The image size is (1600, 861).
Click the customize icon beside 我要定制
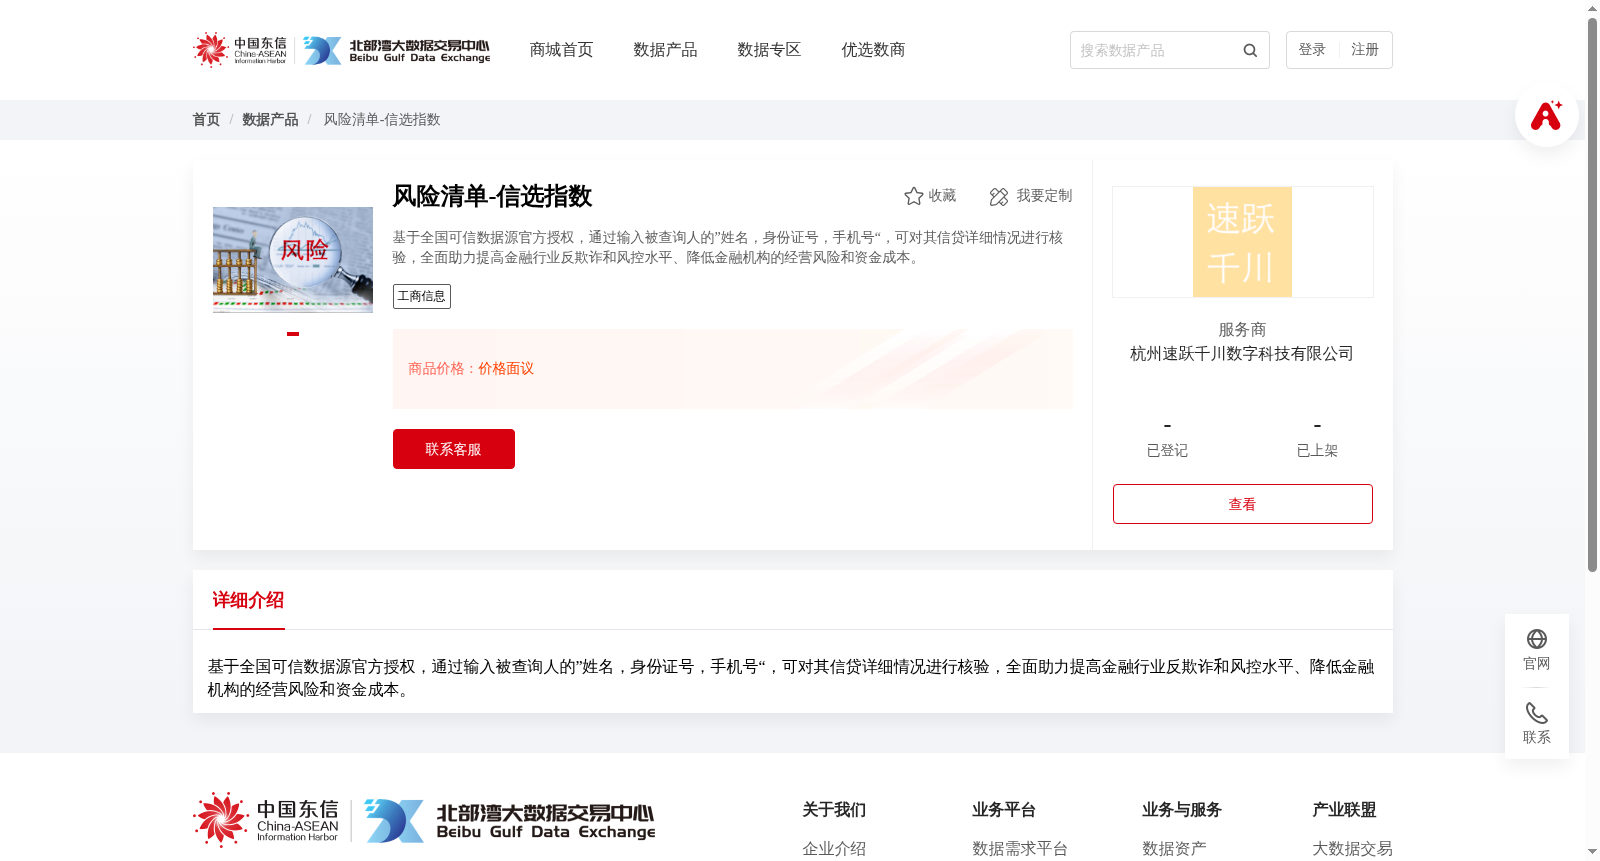(999, 196)
